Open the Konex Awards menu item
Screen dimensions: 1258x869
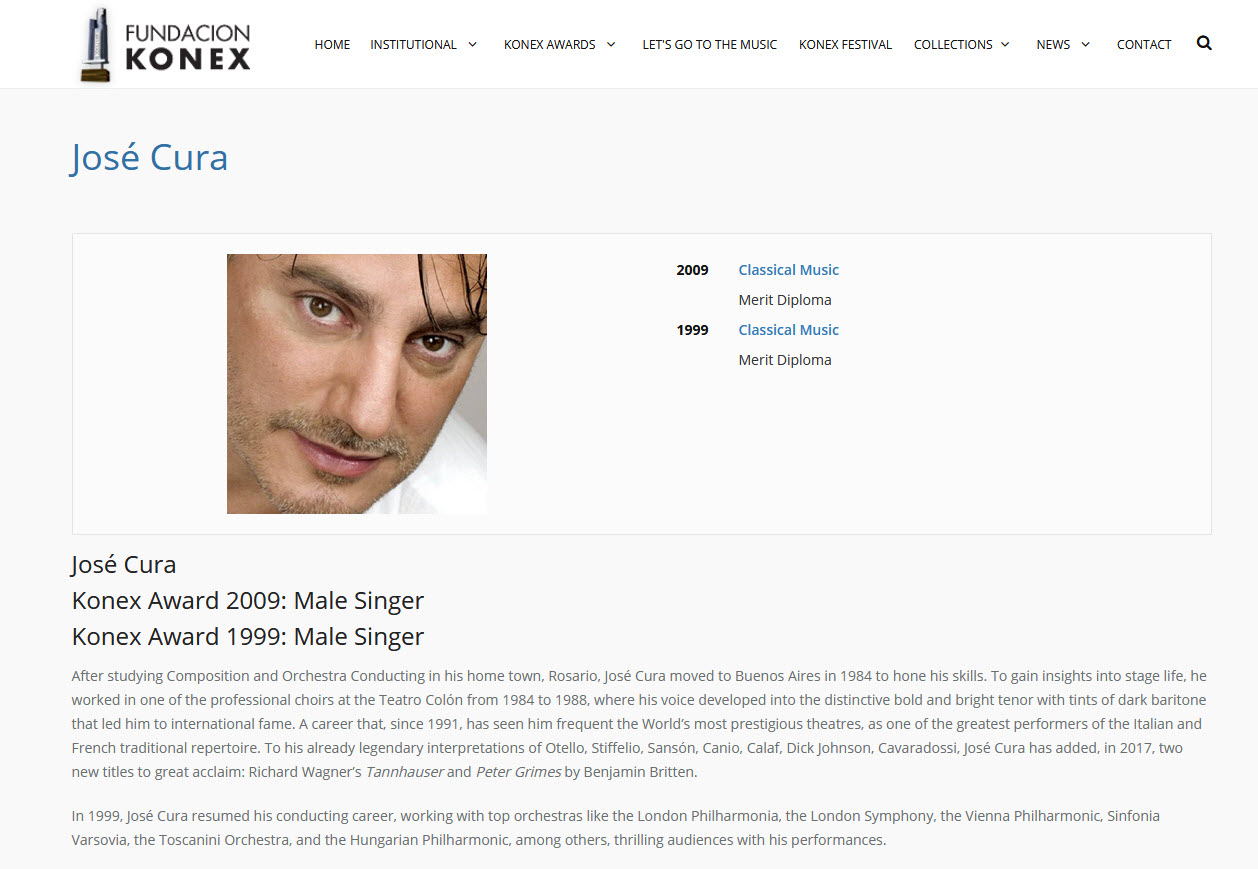click(549, 44)
